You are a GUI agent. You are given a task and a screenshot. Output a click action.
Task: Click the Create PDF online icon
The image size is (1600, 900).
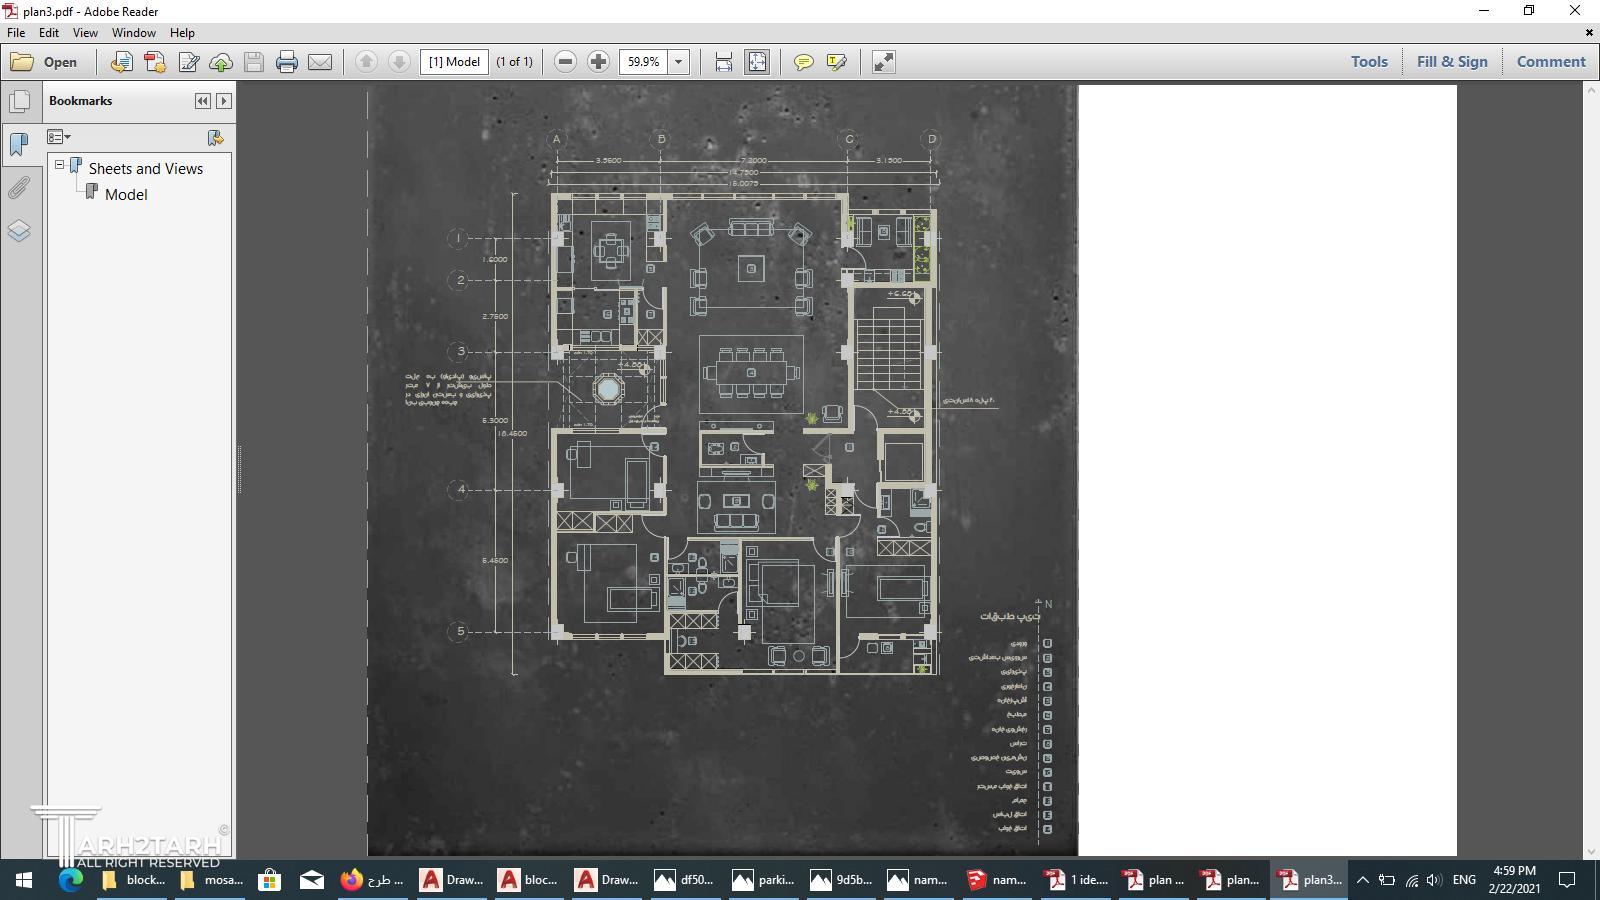point(155,62)
